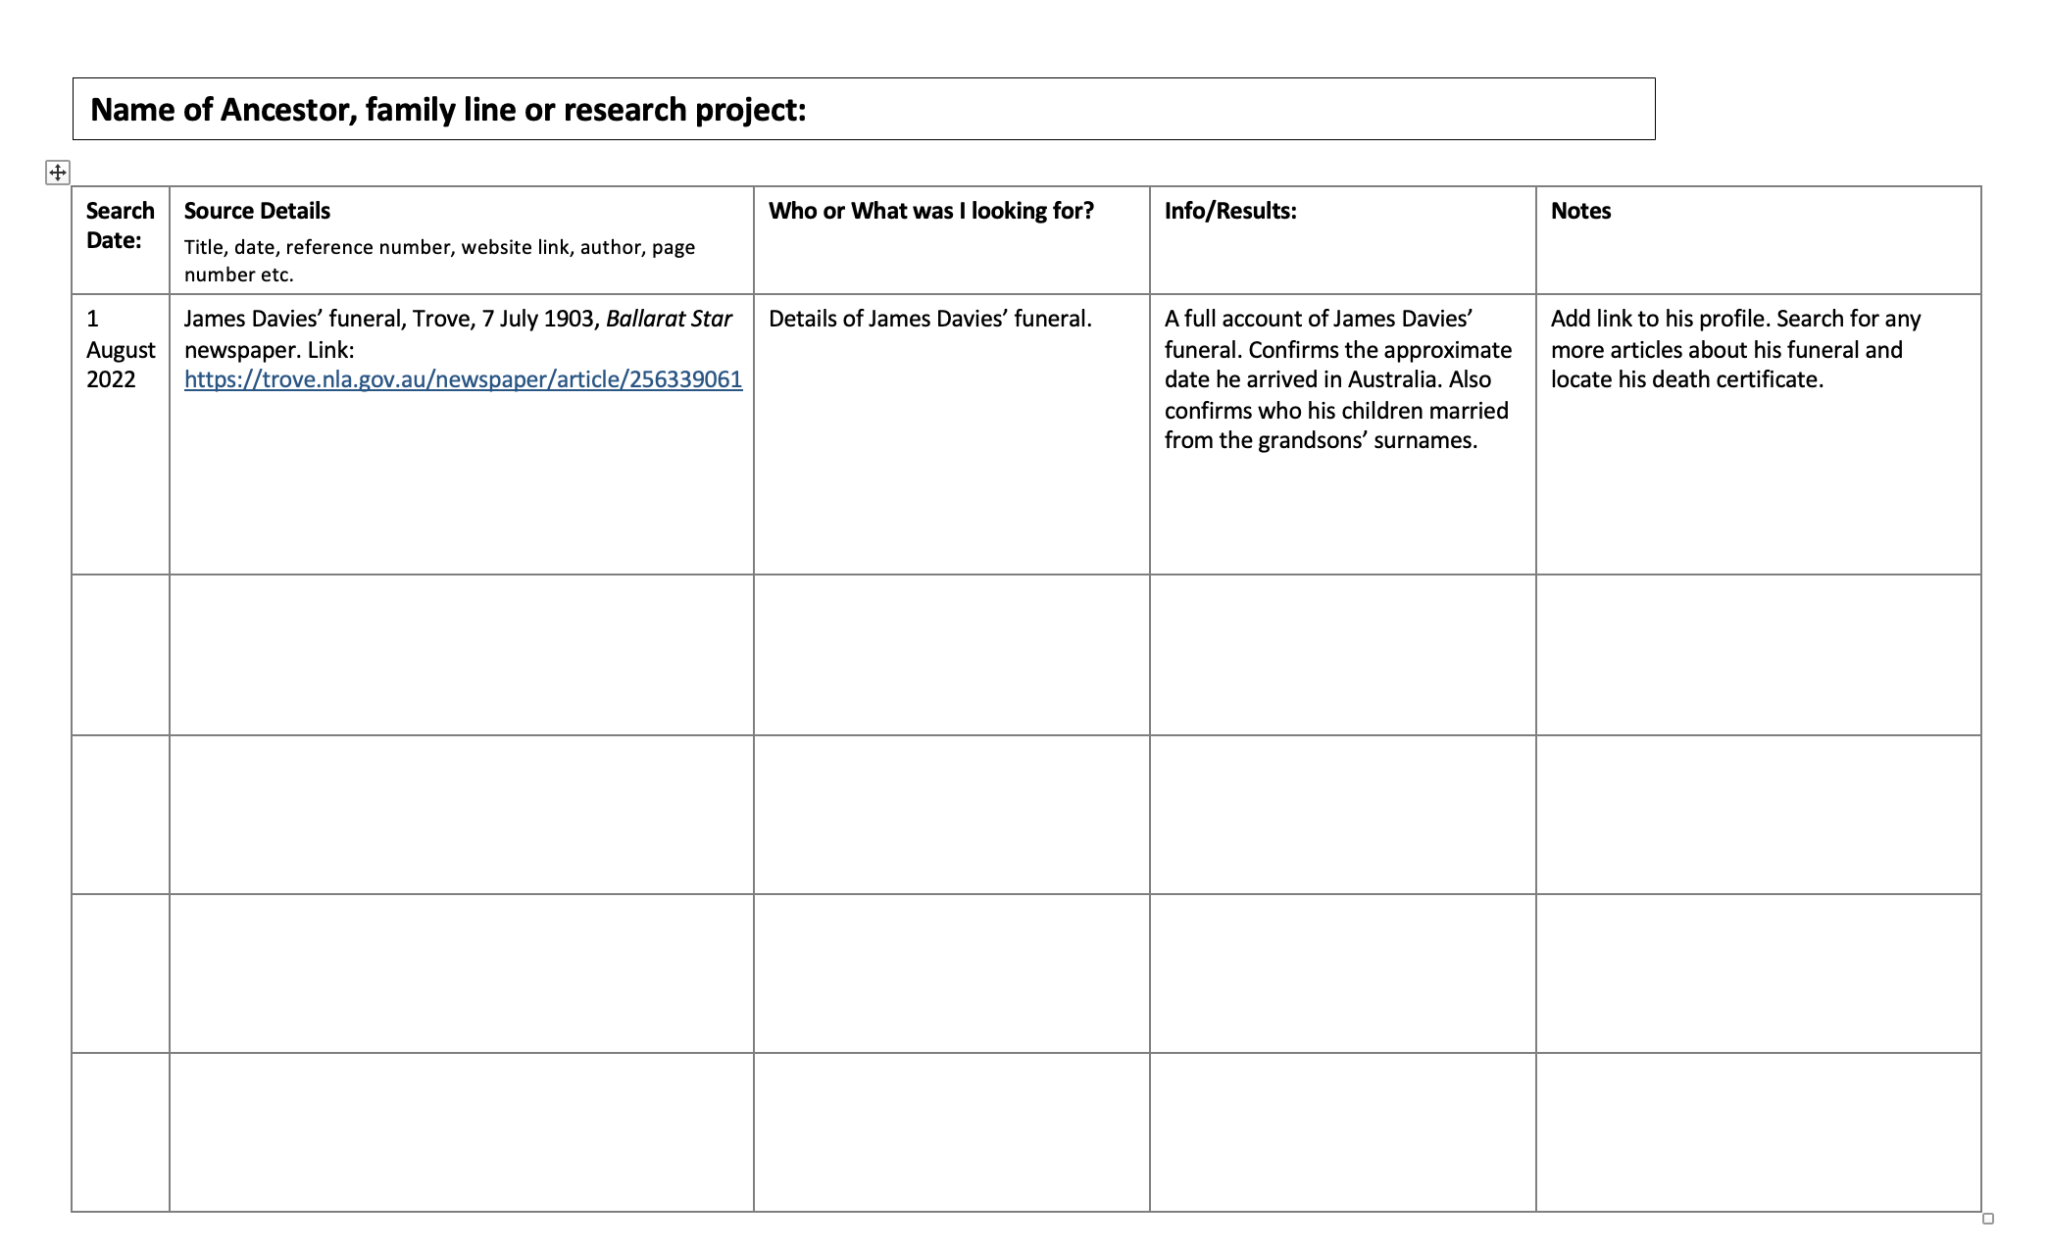Click the 'Who or What was I looking for?' header
Viewport: 2048px width, 1250px height.
[x=930, y=211]
